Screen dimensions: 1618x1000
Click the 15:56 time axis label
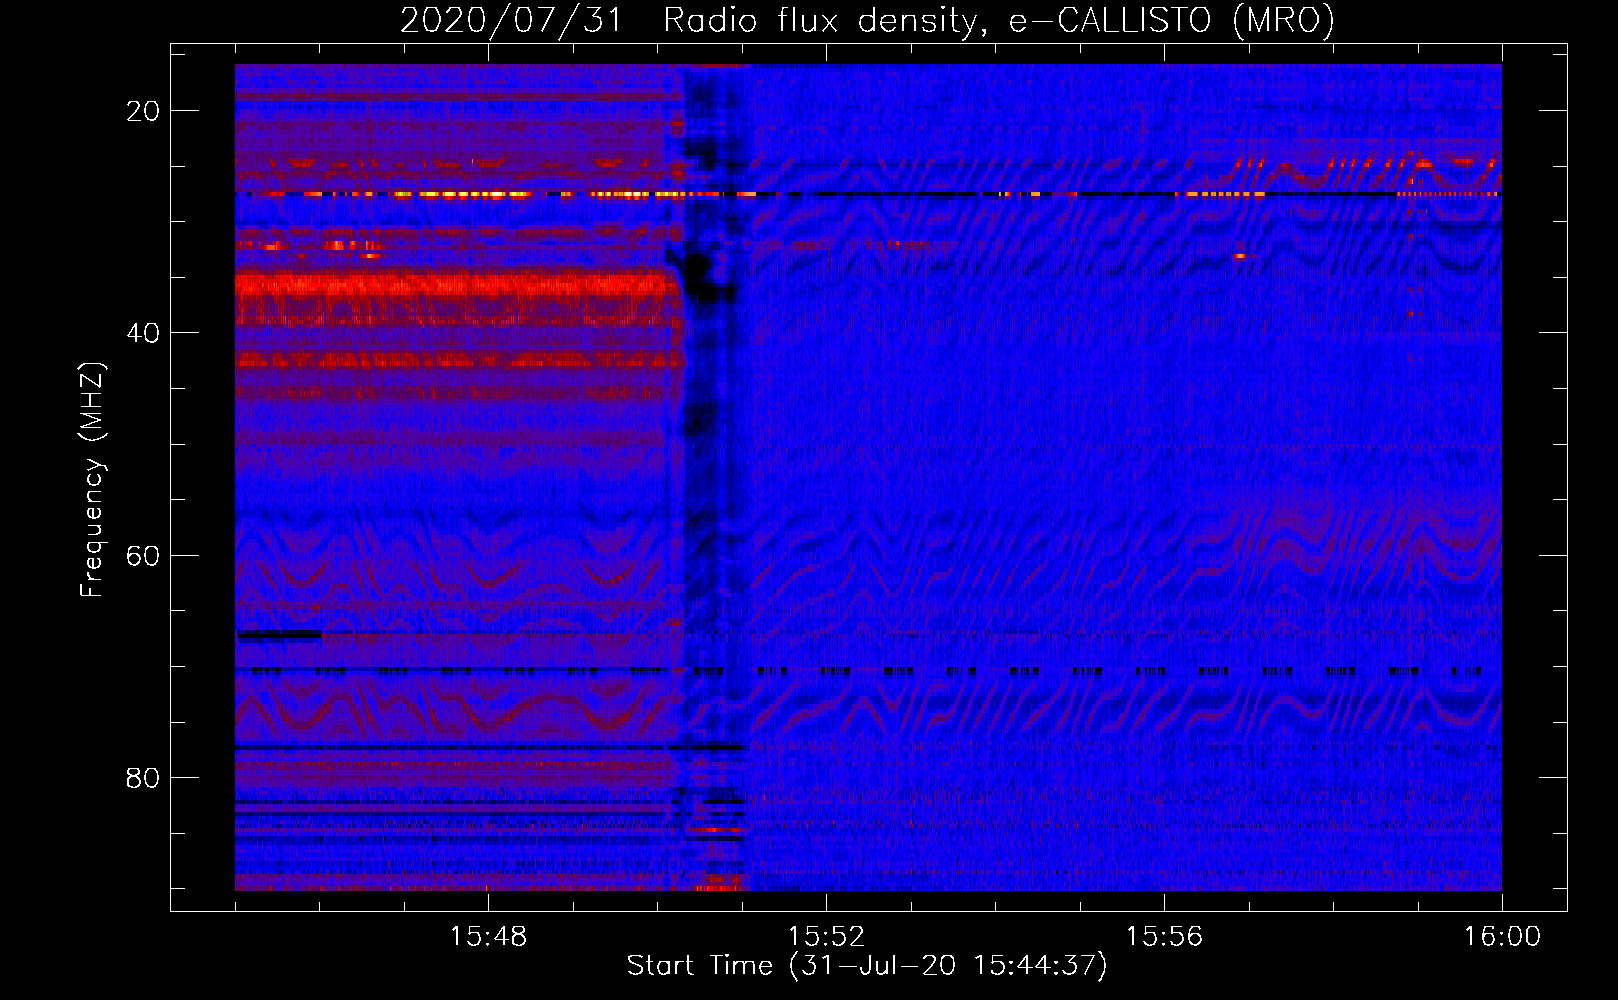click(x=1164, y=937)
